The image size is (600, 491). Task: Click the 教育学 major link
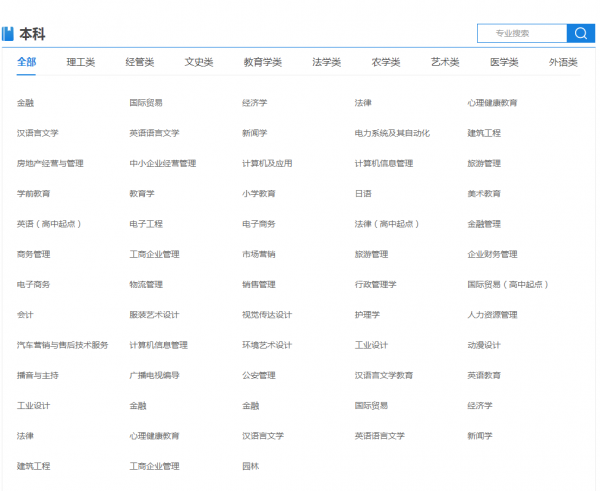142,194
